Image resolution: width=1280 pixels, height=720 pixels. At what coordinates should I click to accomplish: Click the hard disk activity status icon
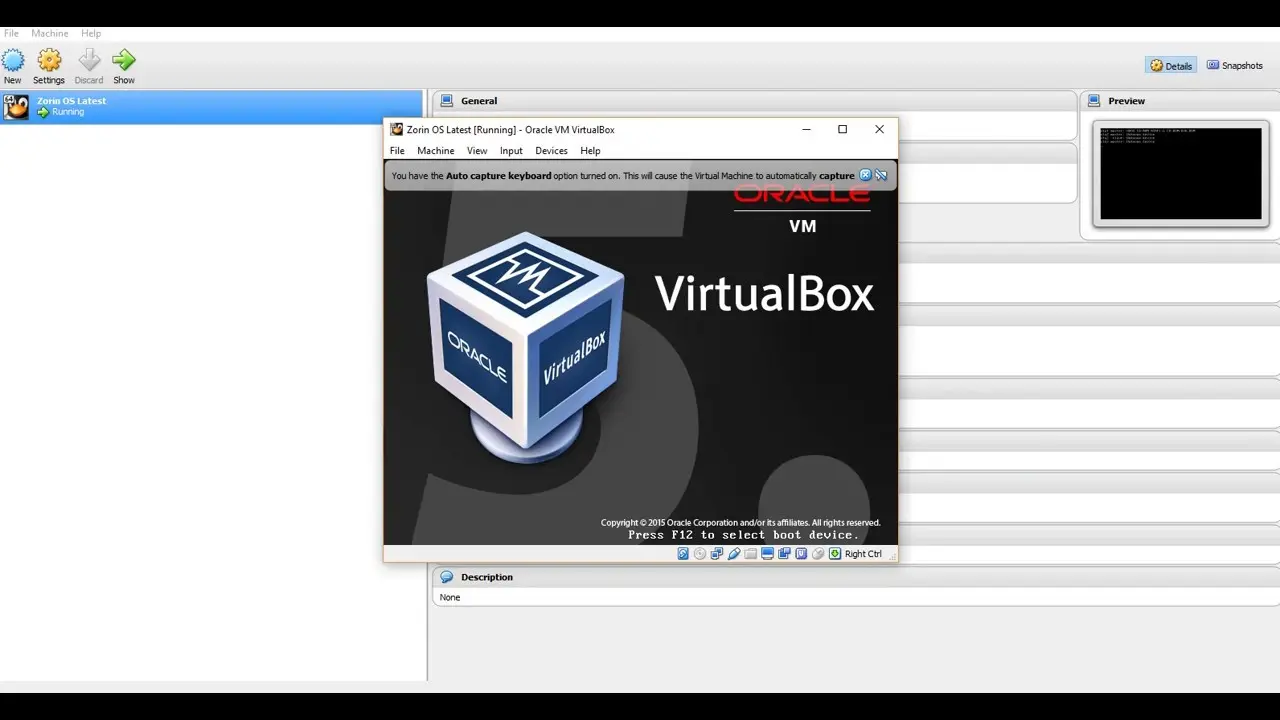pyautogui.click(x=684, y=554)
